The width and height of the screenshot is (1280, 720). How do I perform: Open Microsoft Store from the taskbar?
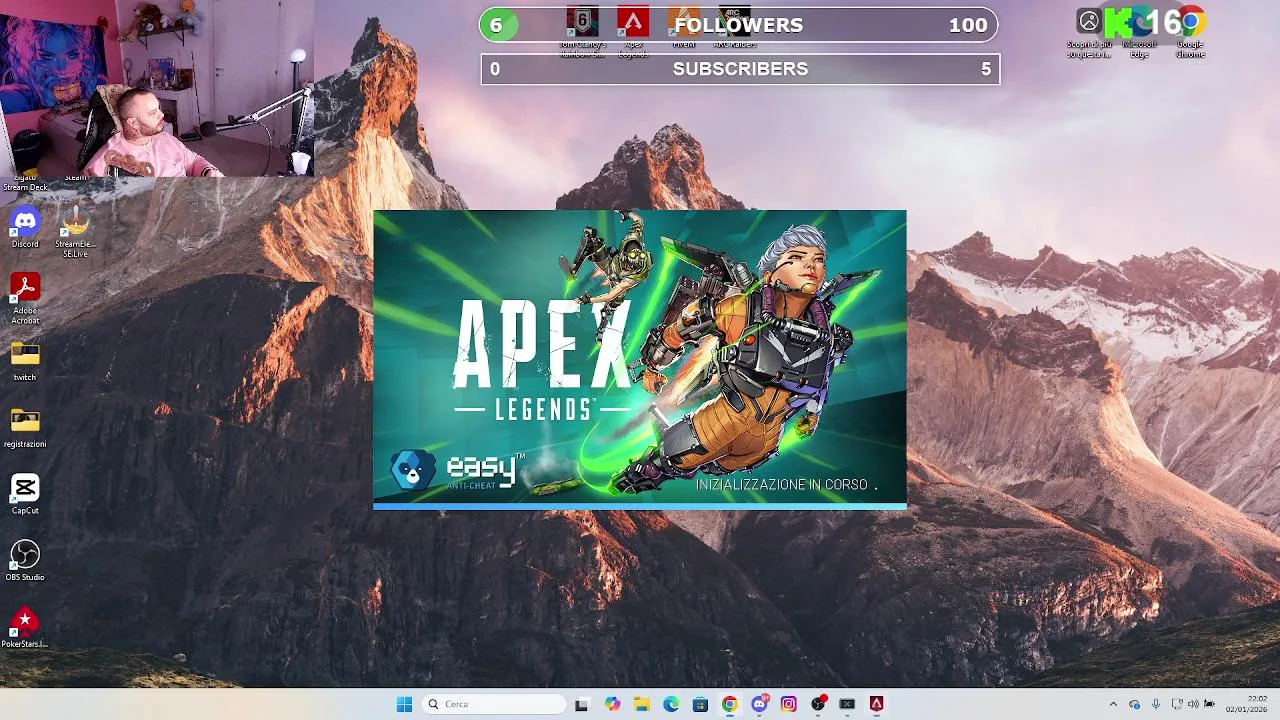point(700,704)
